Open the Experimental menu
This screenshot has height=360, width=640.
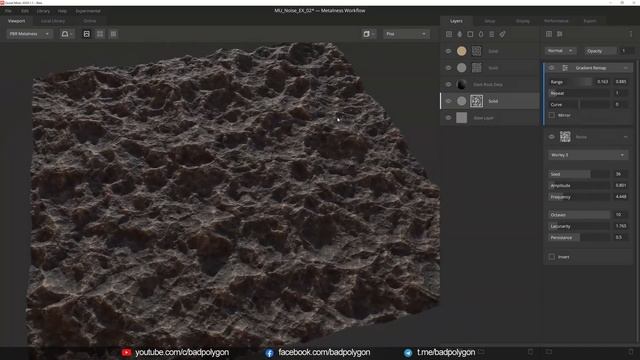(88, 11)
